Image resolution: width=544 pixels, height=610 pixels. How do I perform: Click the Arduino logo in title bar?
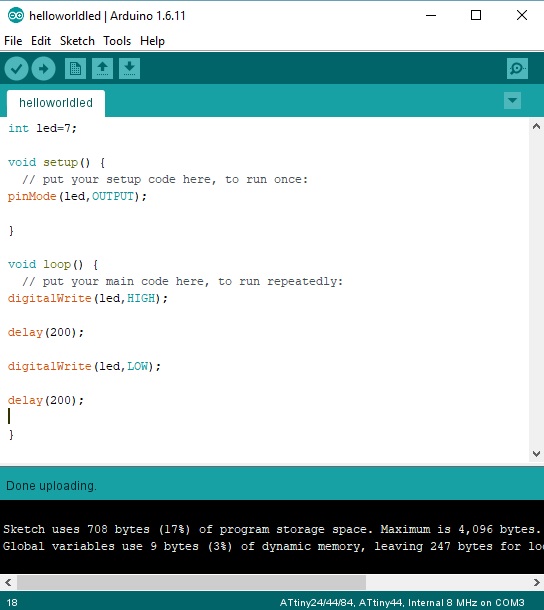pyautogui.click(x=16, y=16)
